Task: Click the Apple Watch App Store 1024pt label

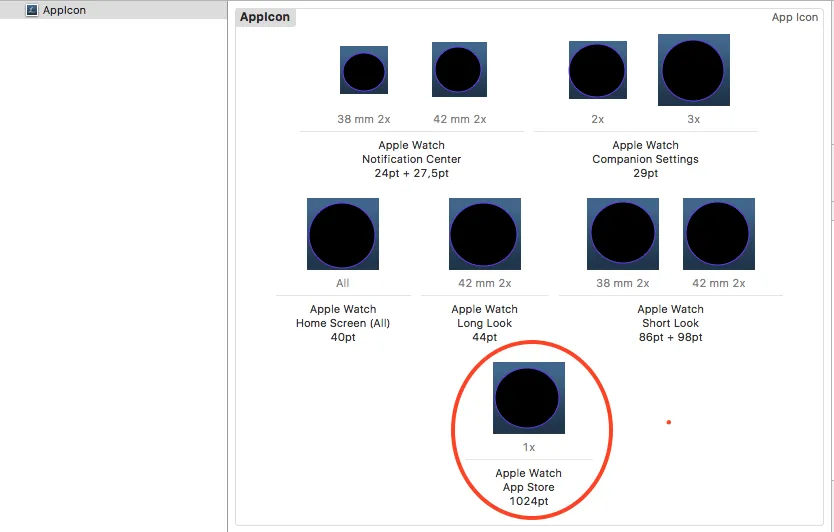Action: coord(529,487)
